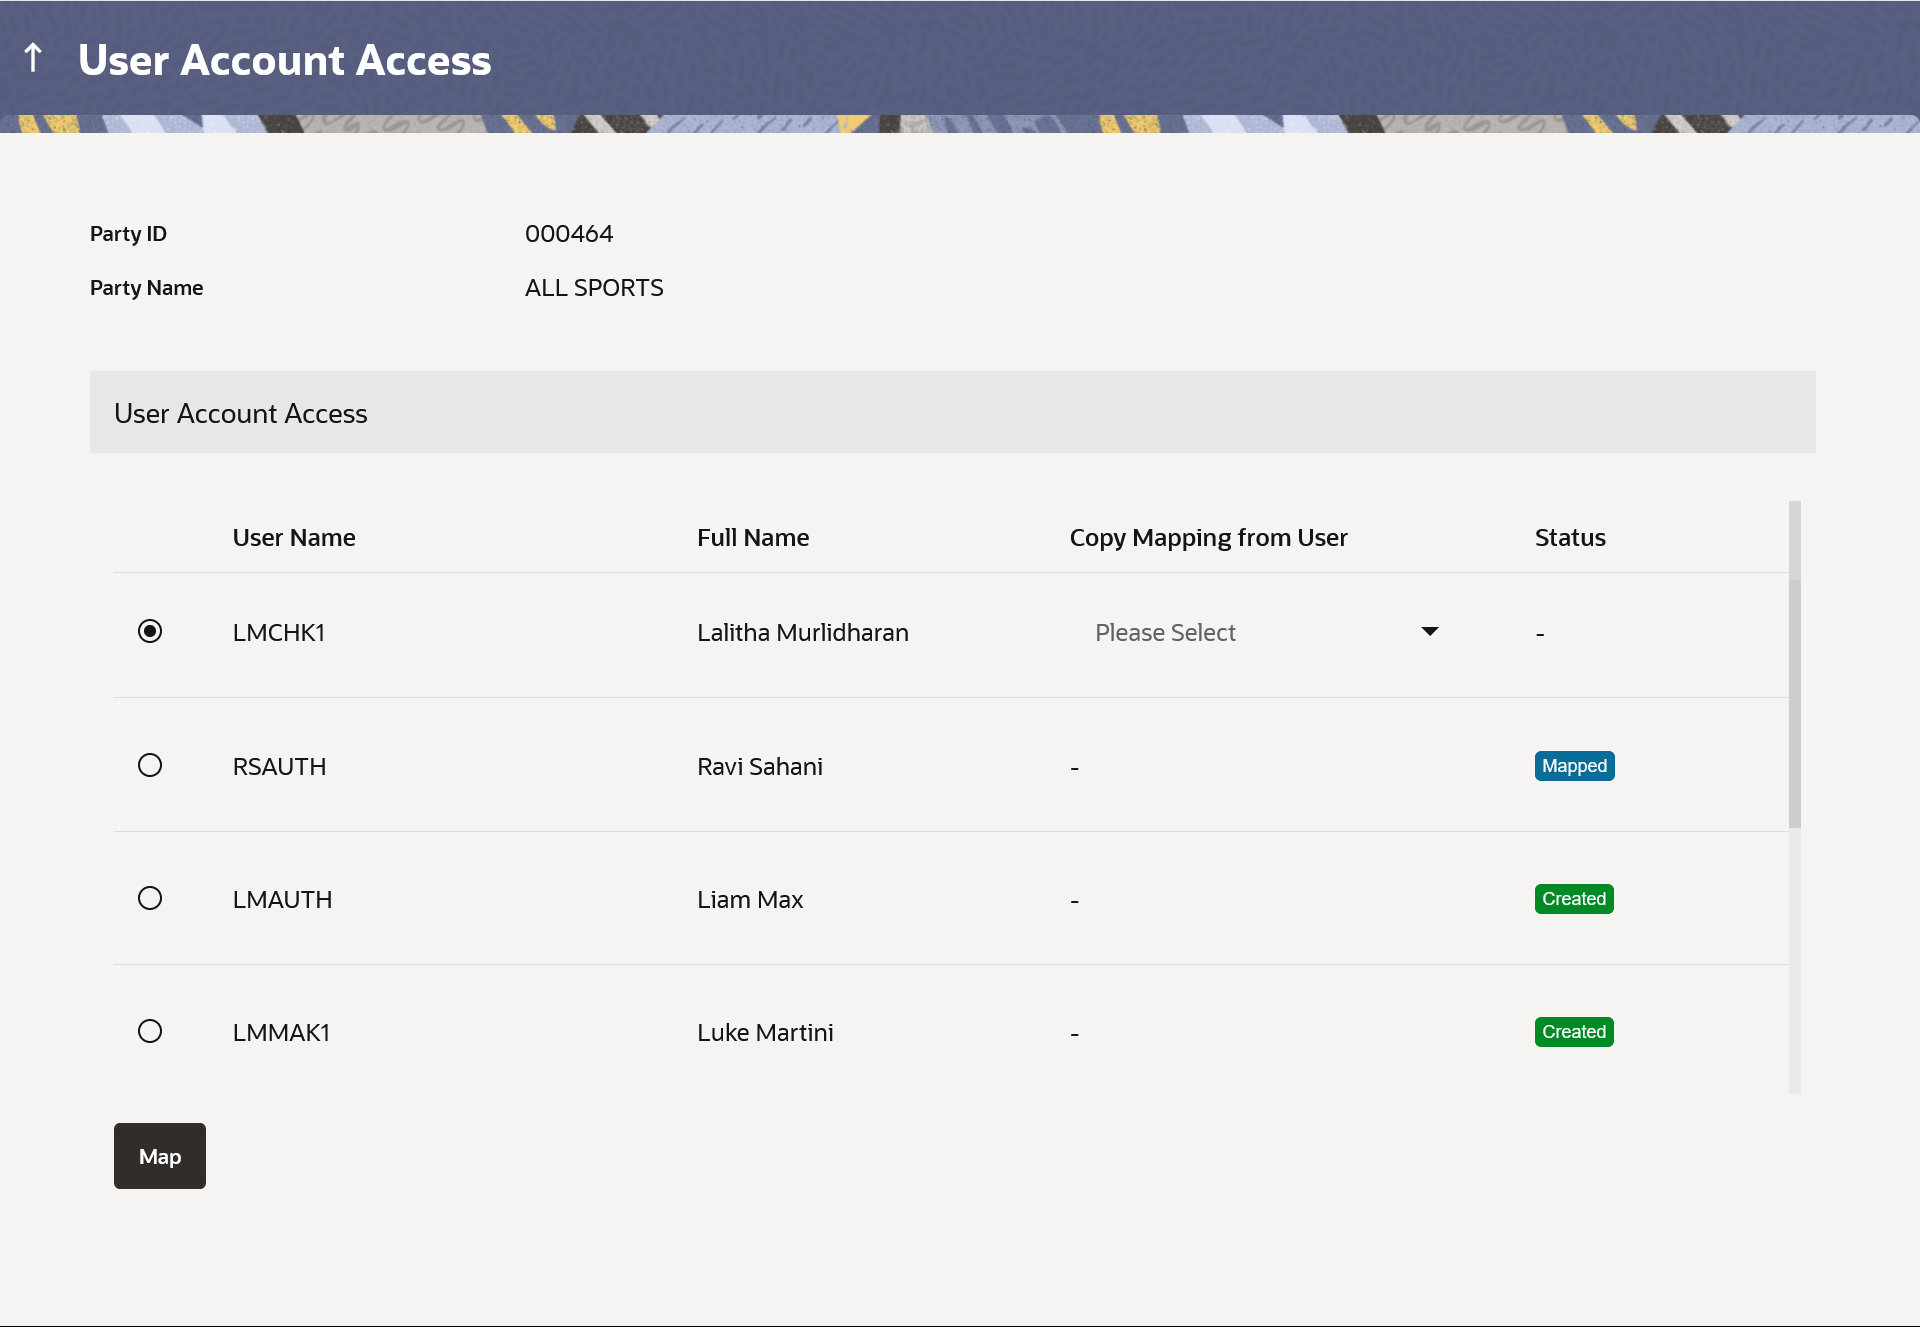The height and width of the screenshot is (1327, 1920).
Task: Click the back arrow in header
Action: [33, 58]
